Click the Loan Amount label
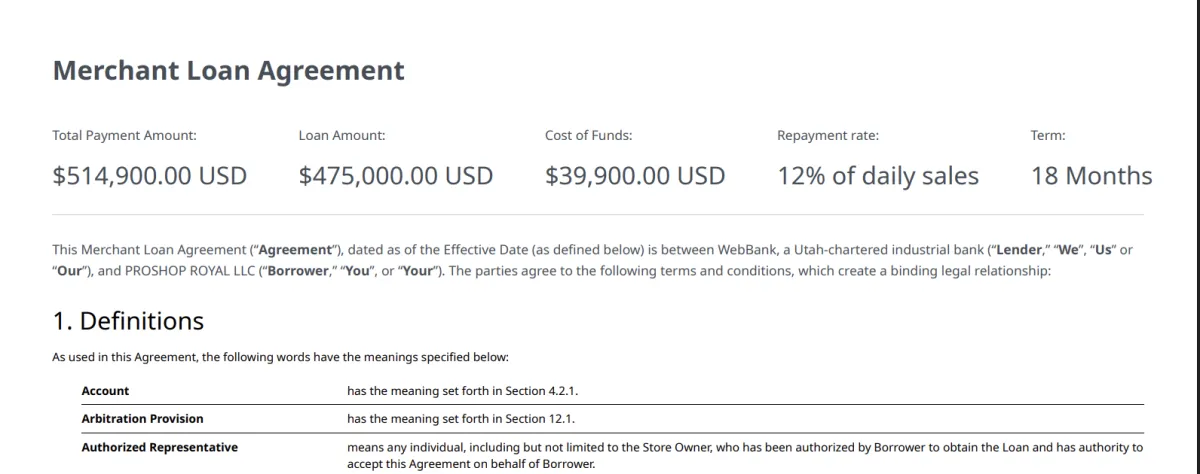 341,135
